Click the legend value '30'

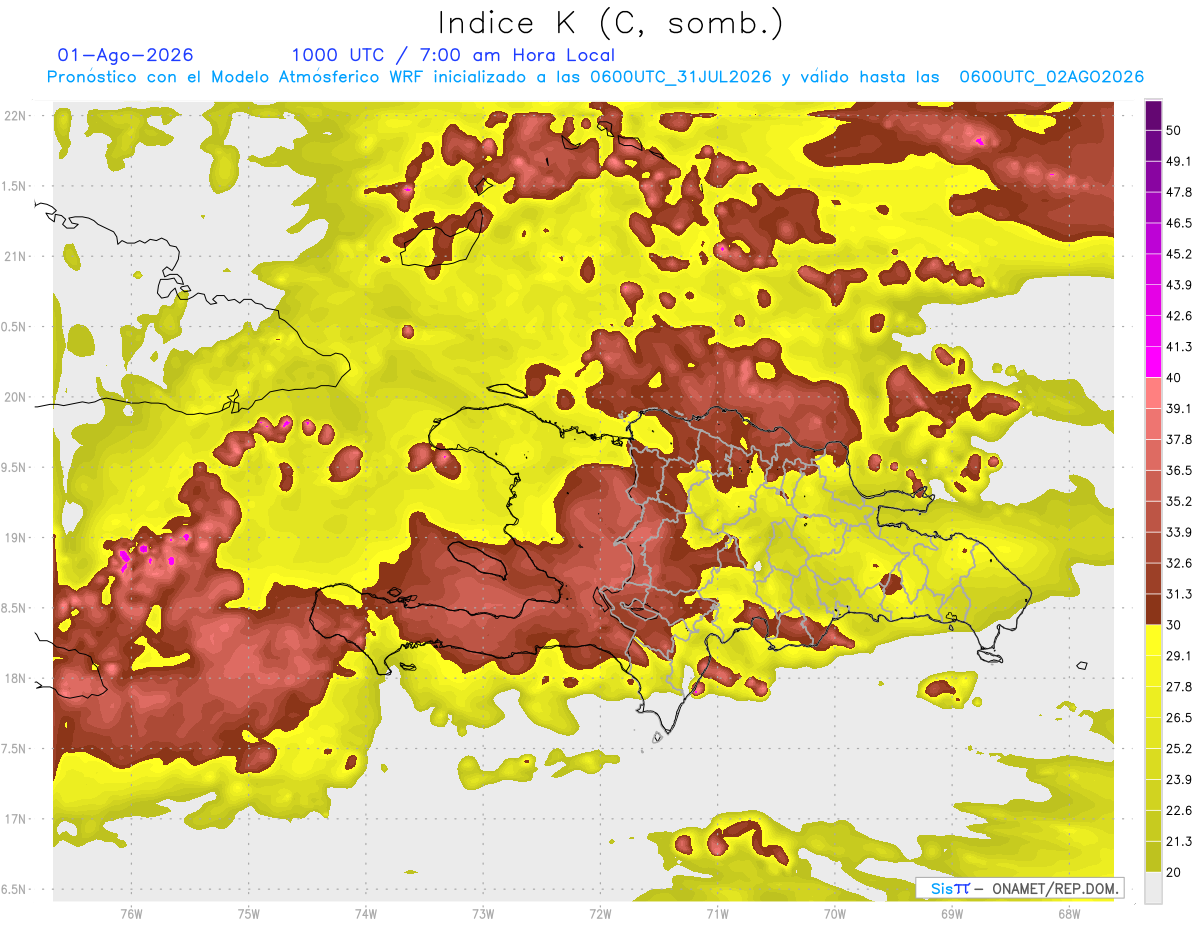[1174, 625]
